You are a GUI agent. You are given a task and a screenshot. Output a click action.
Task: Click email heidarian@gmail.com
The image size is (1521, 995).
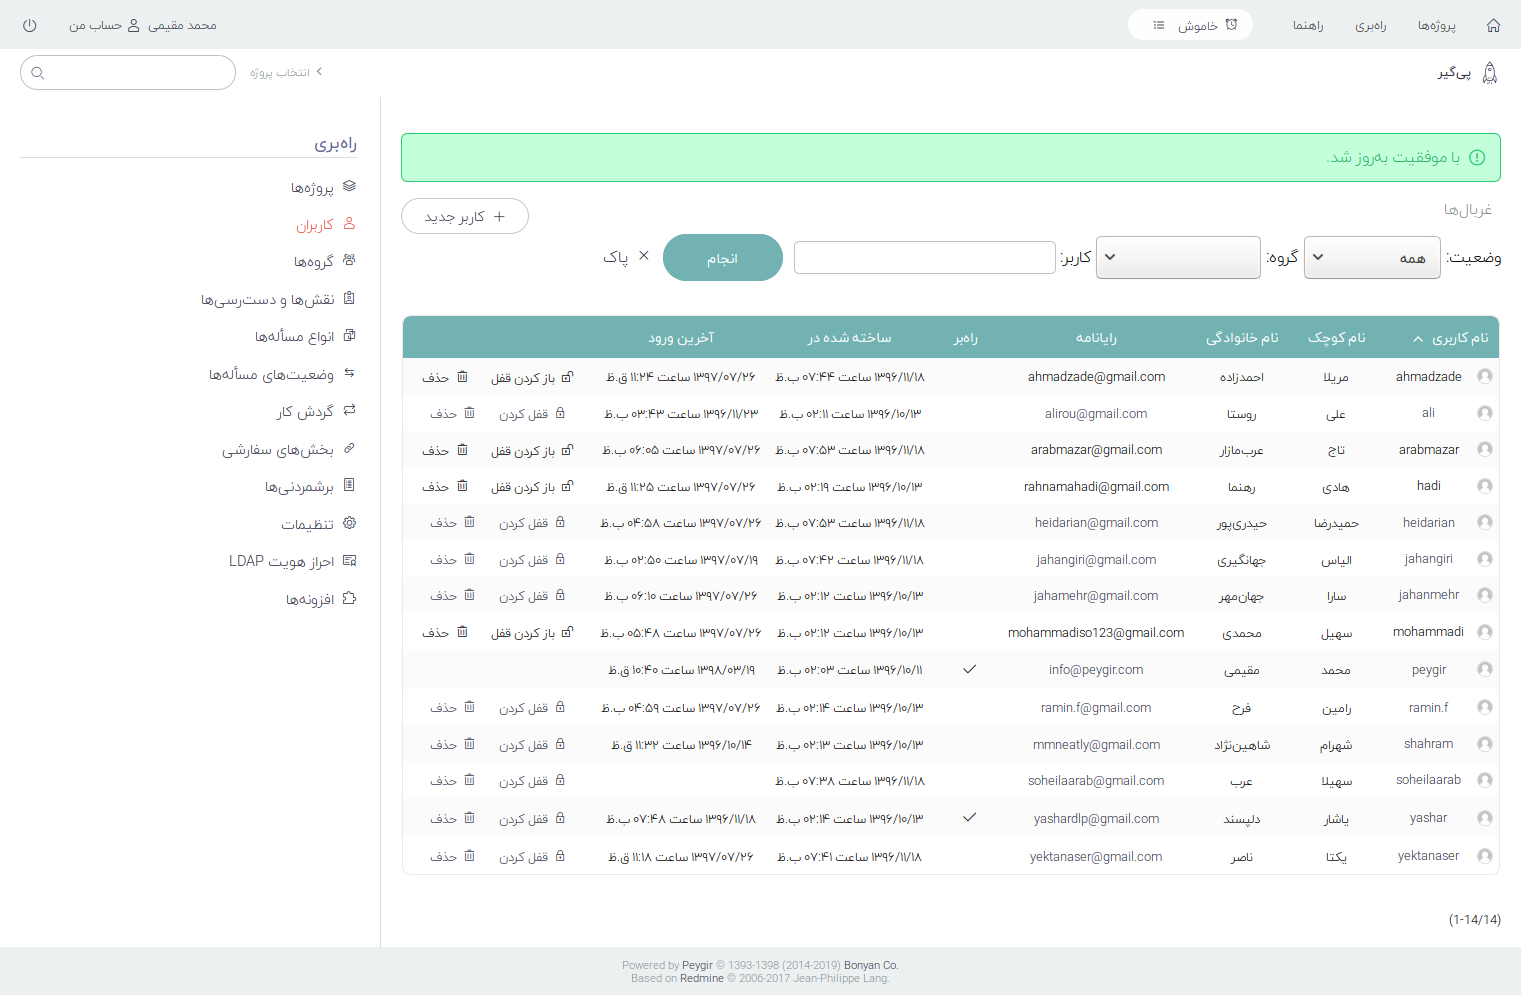(1096, 523)
